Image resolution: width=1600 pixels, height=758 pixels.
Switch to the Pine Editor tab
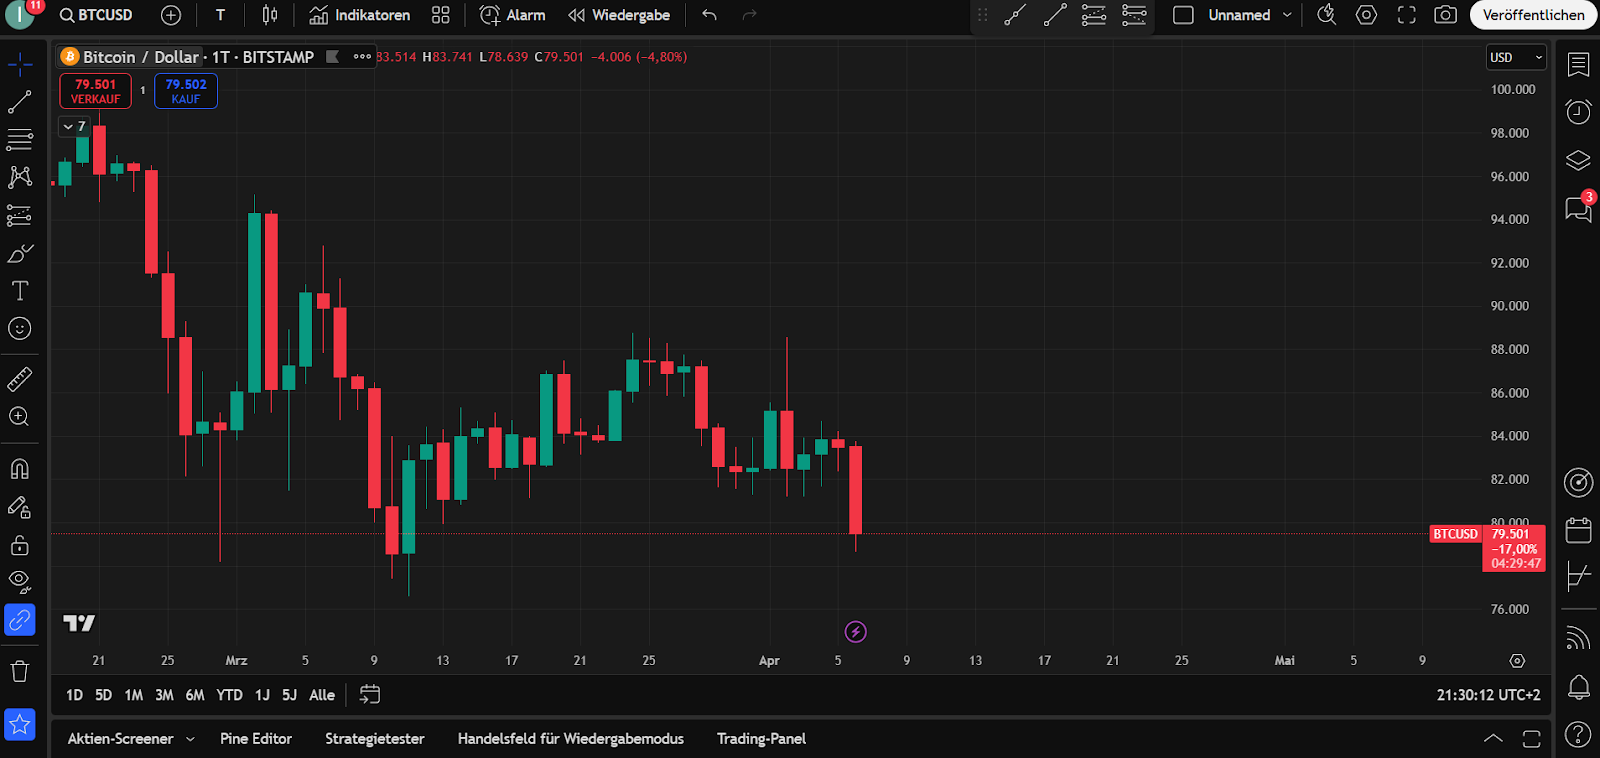tap(256, 739)
